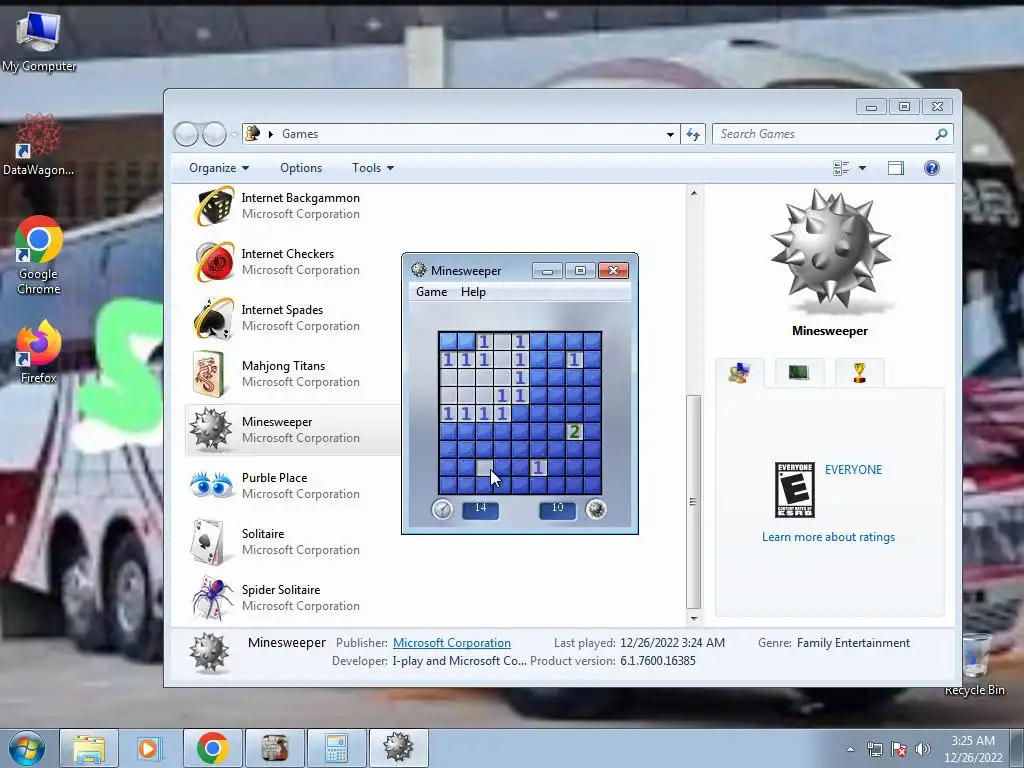
Task: Click the ESRB Everyone rating badge
Action: click(x=795, y=490)
